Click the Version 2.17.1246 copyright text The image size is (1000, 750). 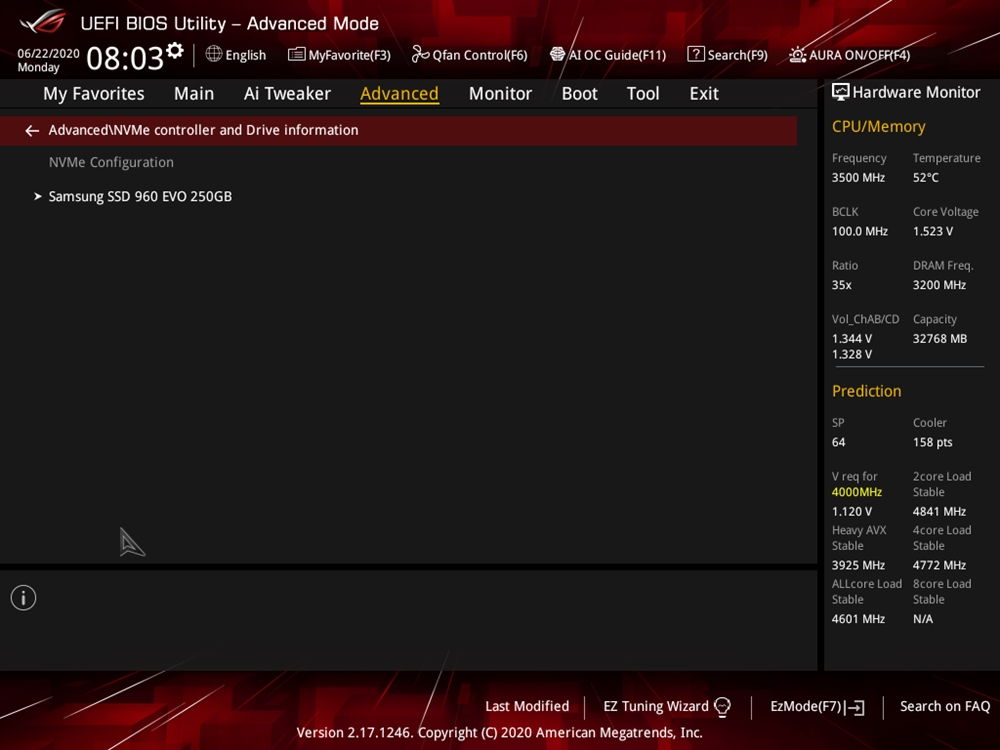pos(499,733)
